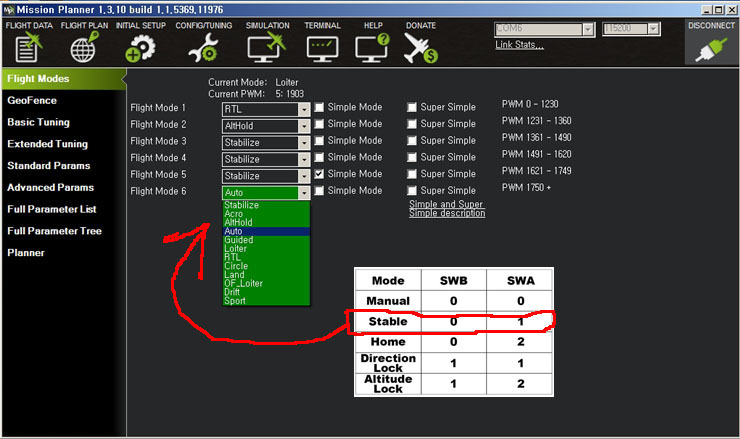
Task: Open the Terminal monitor icon
Action: (322, 50)
